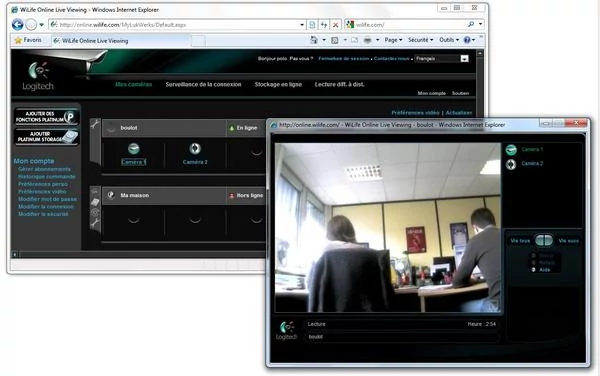Select Camera 1 icon in live viewer sidebar

coord(511,150)
